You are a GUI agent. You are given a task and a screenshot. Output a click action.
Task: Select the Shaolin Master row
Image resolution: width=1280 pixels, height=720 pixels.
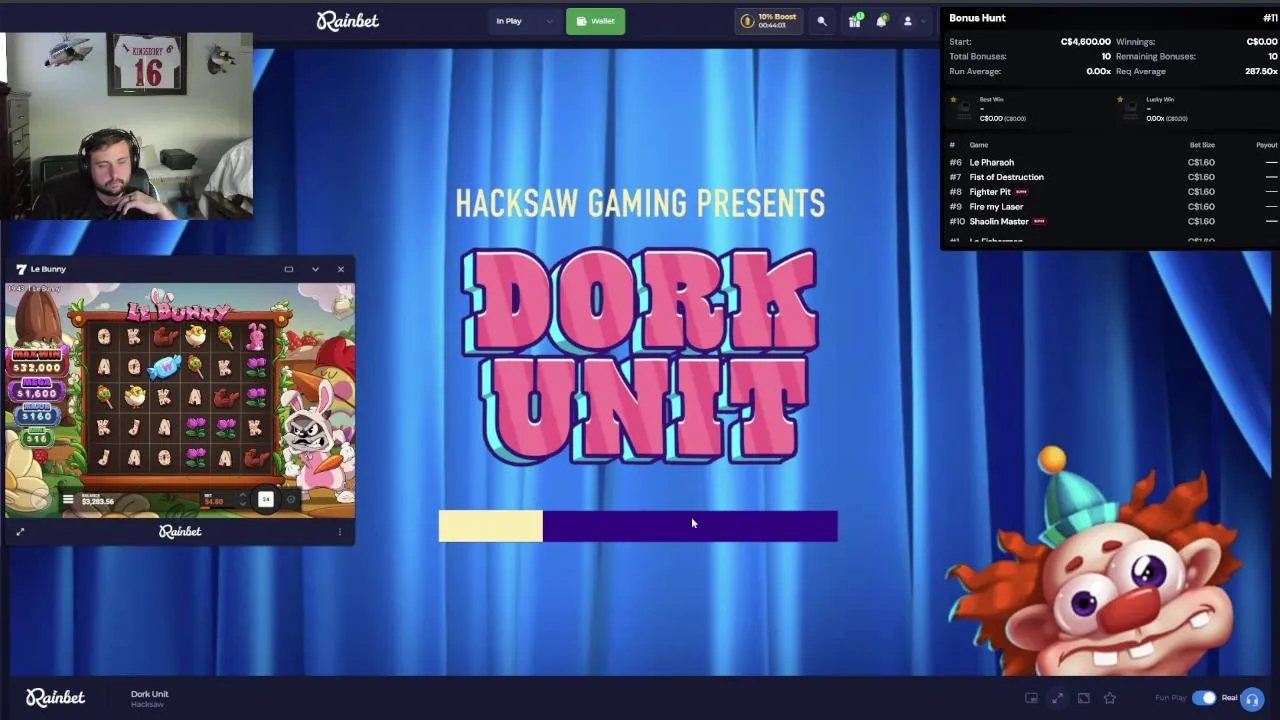(1113, 222)
